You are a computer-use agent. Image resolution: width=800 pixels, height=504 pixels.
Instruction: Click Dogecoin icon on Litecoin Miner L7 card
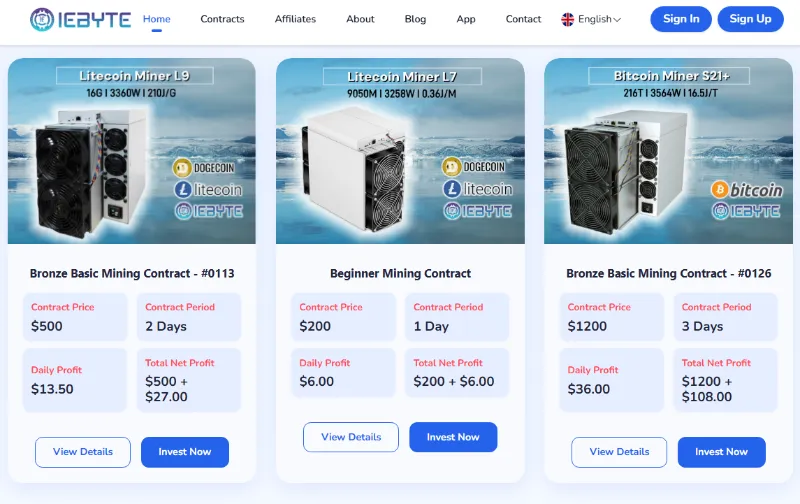point(451,167)
